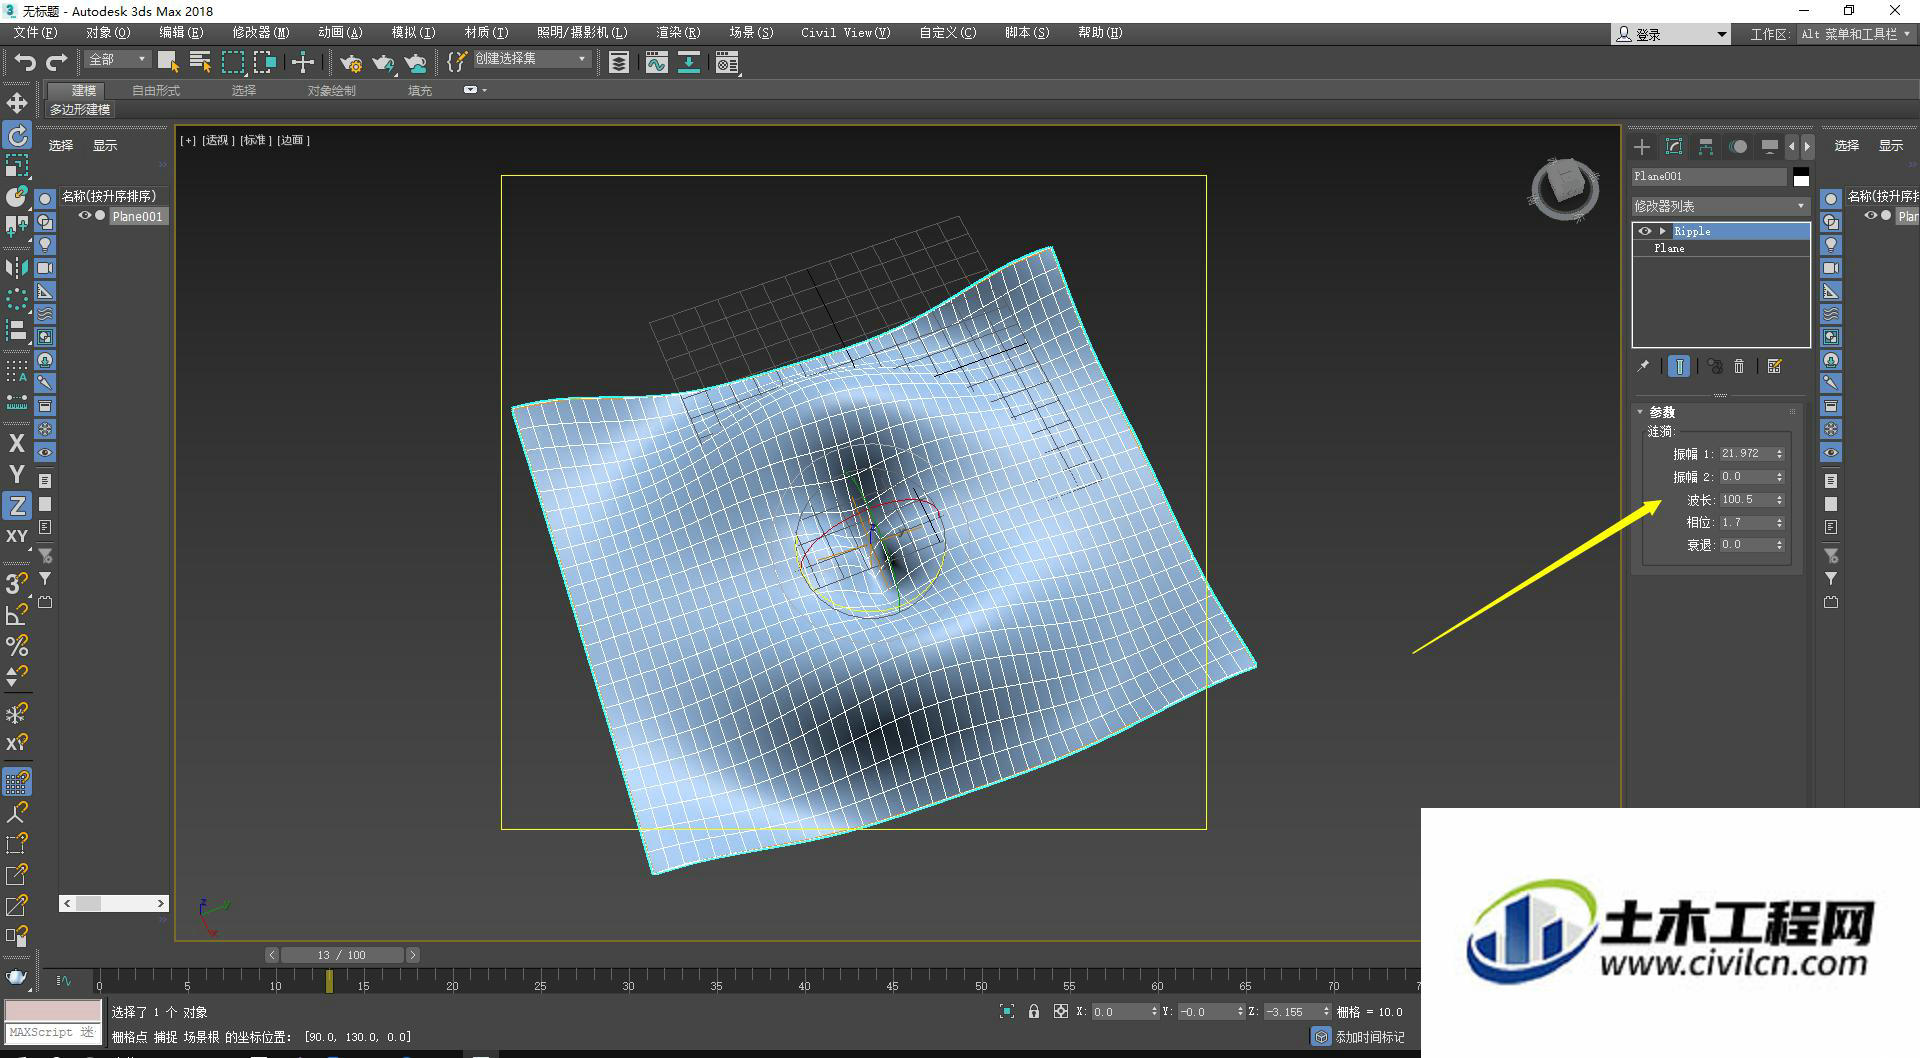The image size is (1920, 1058).
Task: Toggle Plane001 visibility eye in left explorer
Action: (x=85, y=216)
